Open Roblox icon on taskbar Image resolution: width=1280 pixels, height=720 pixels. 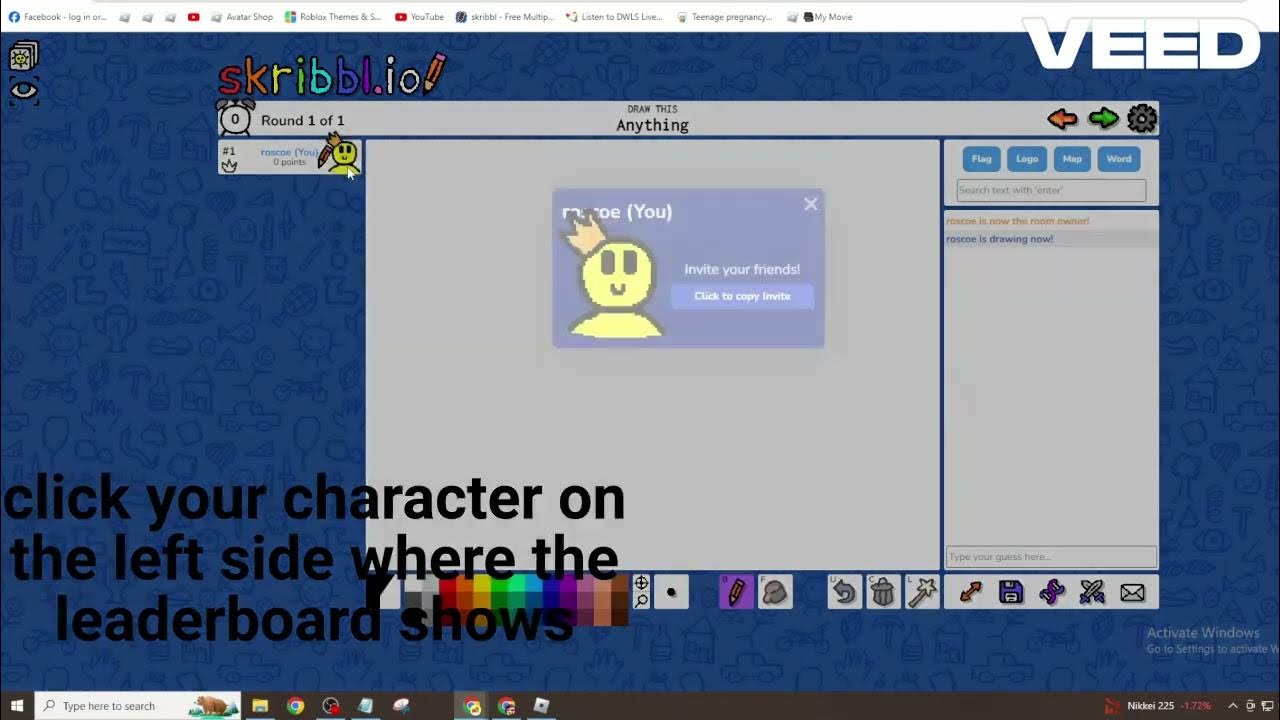(x=541, y=706)
